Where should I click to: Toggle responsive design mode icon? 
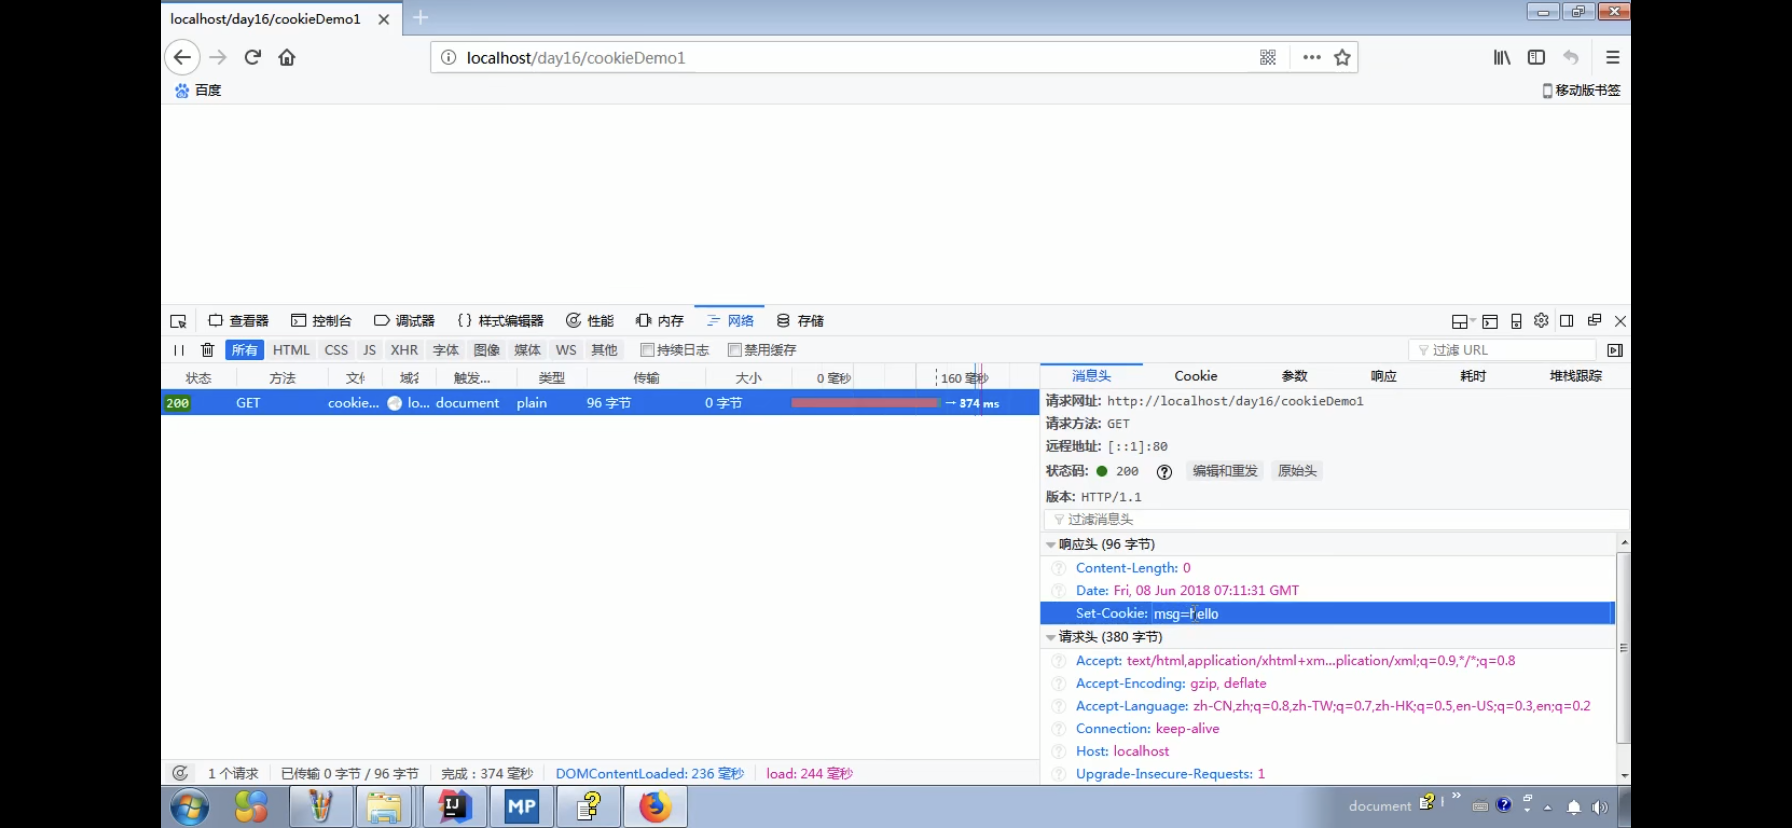click(1516, 321)
